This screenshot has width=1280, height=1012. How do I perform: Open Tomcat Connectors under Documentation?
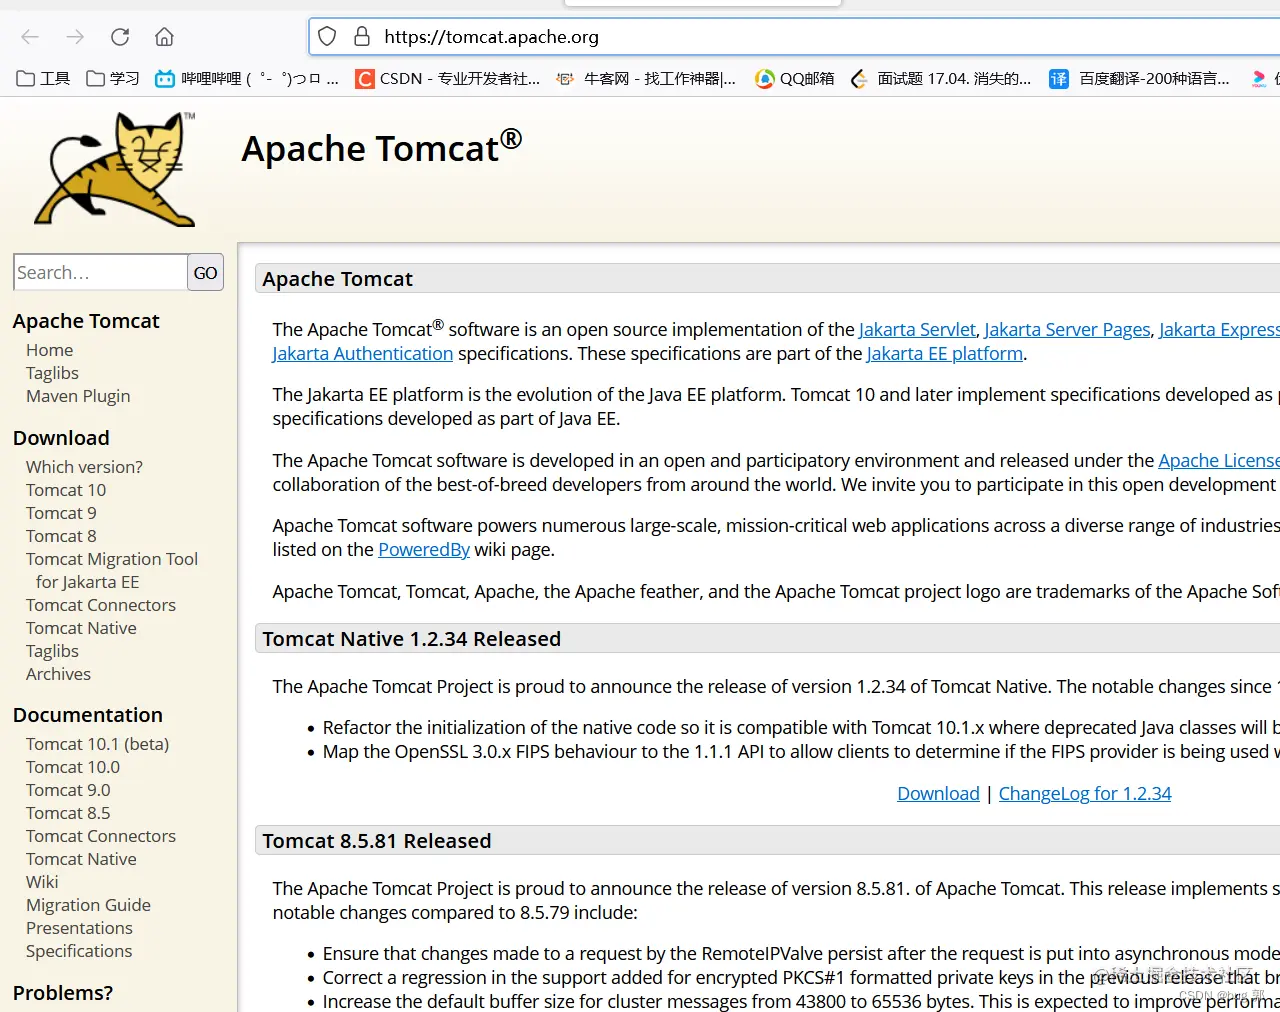tap(101, 836)
